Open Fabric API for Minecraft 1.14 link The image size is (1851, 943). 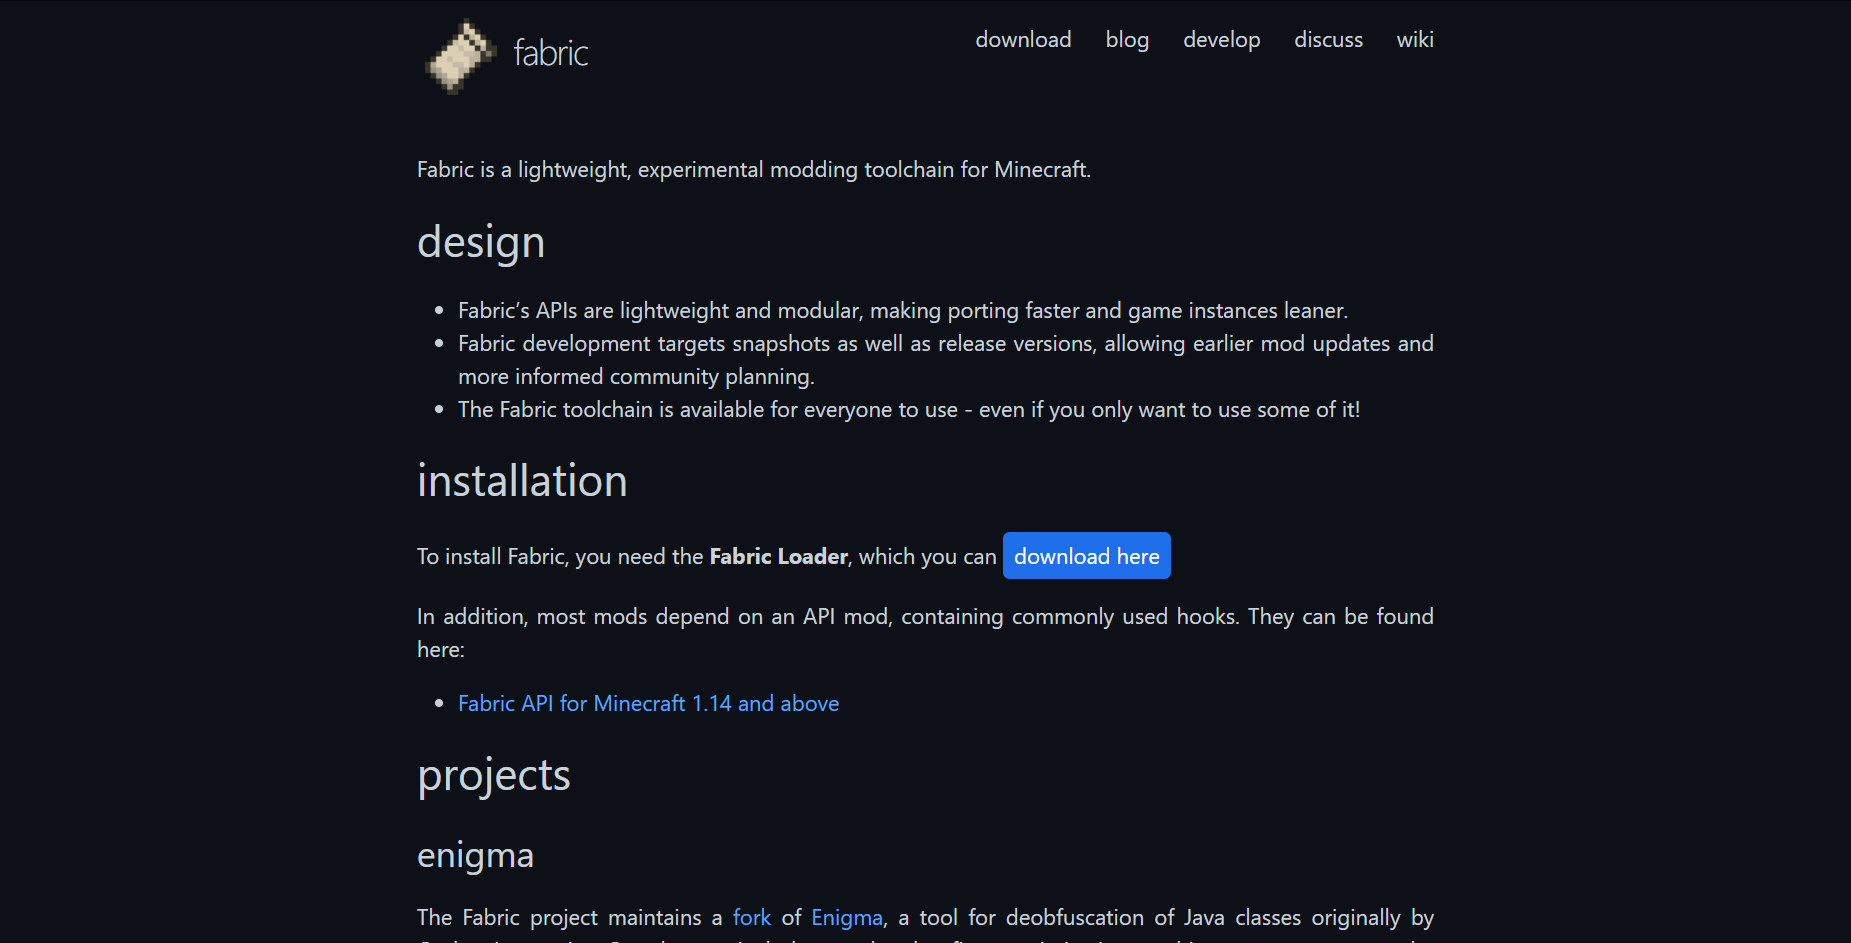(648, 704)
